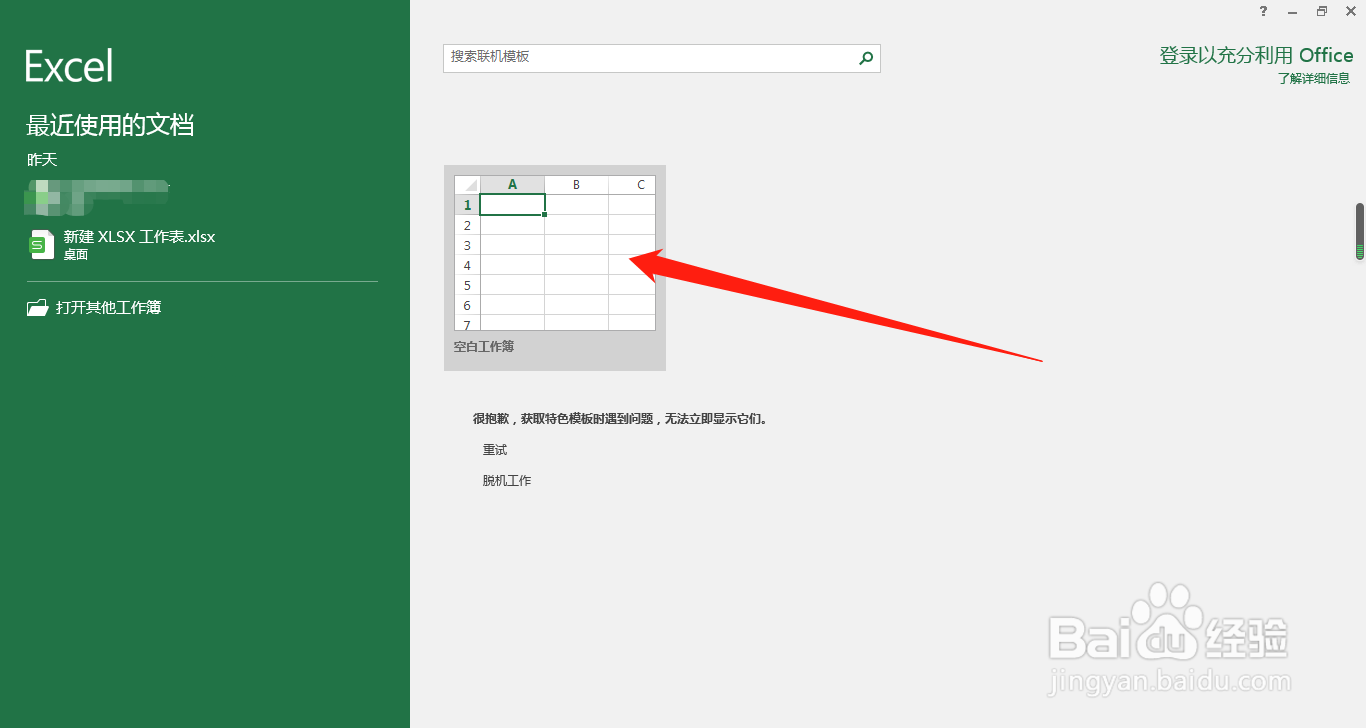Click the vertical scrollbar thumb

coord(1360,232)
